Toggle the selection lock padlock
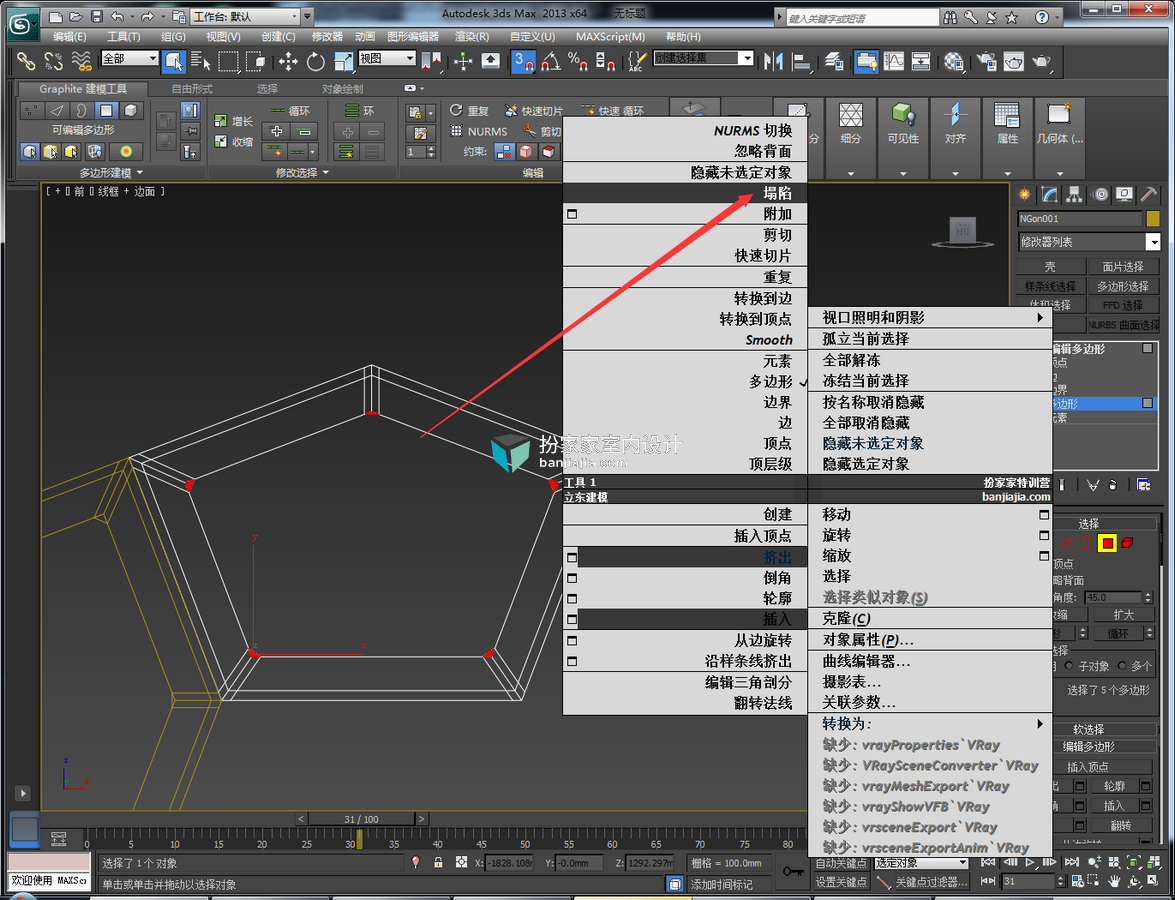 tap(438, 863)
